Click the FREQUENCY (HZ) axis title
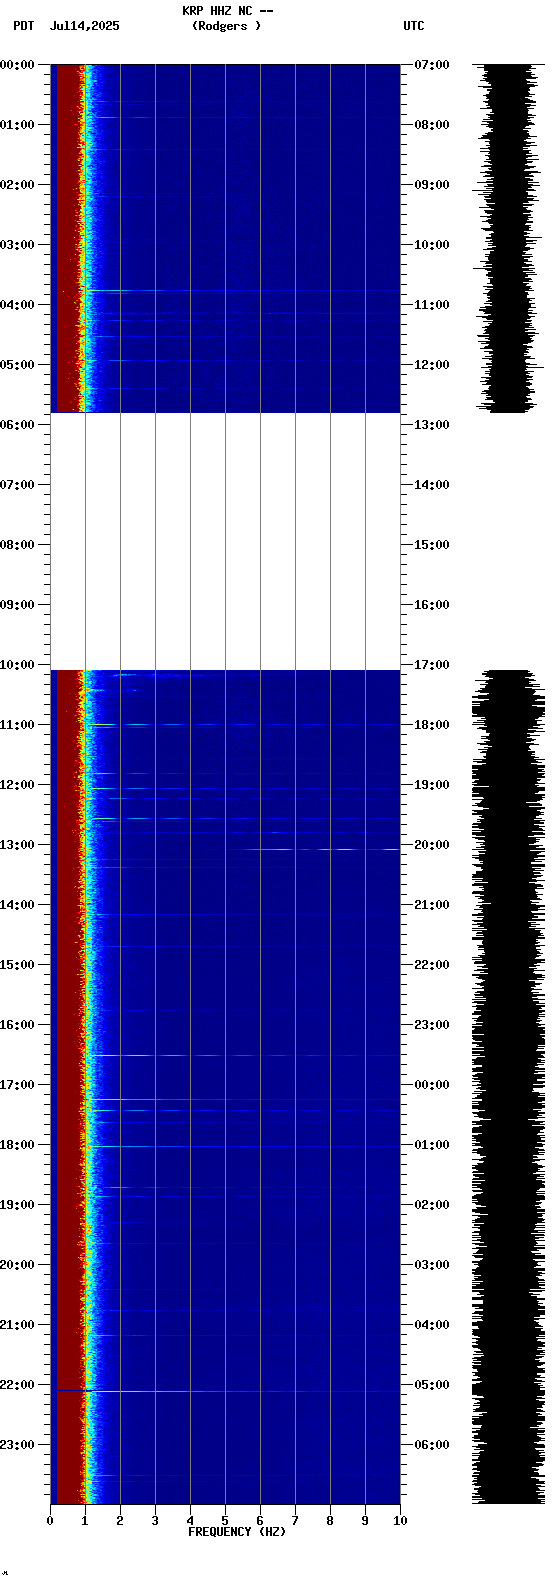 point(237,1532)
